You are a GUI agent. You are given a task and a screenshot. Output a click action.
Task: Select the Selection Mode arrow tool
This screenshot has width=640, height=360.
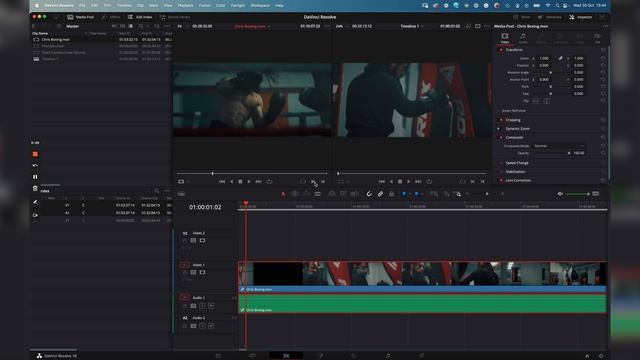click(283, 194)
